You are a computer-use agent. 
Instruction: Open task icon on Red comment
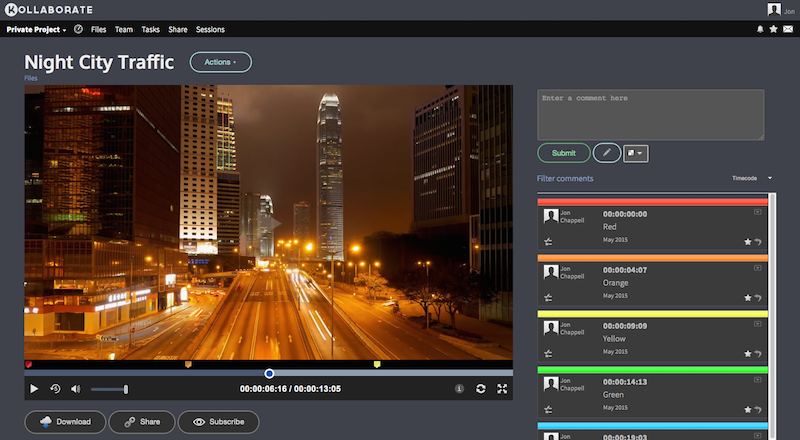[548, 242]
